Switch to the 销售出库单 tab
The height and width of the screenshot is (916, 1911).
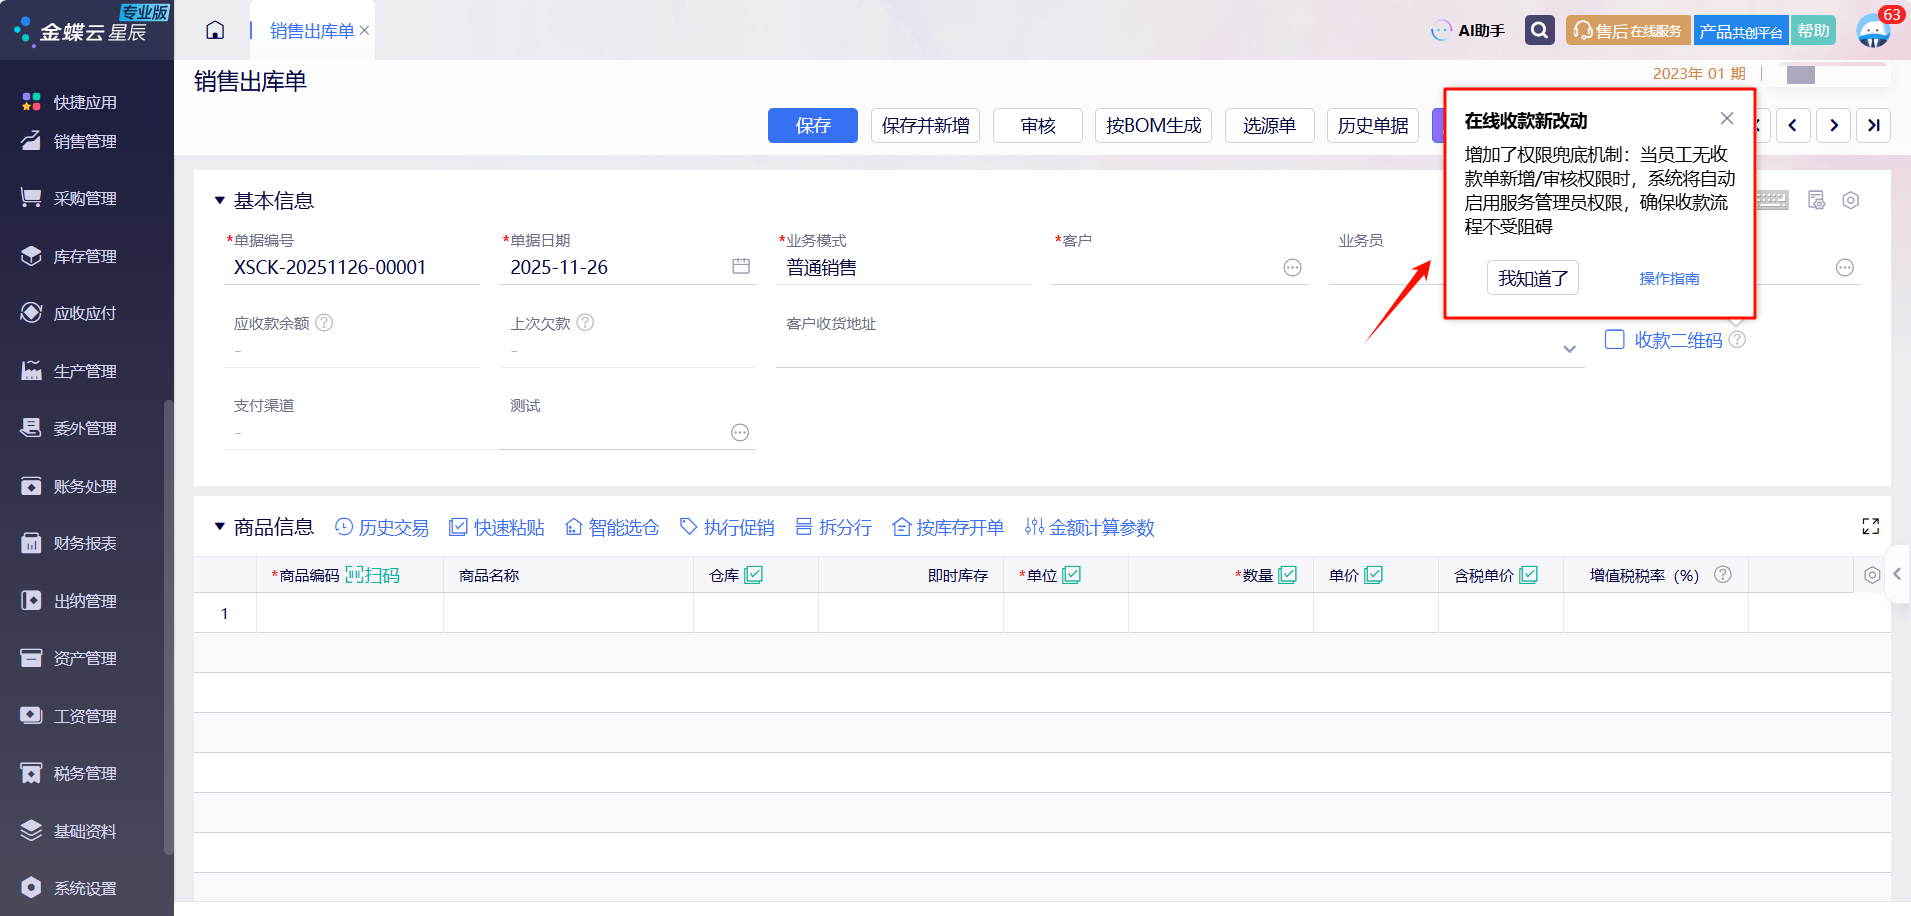312,31
